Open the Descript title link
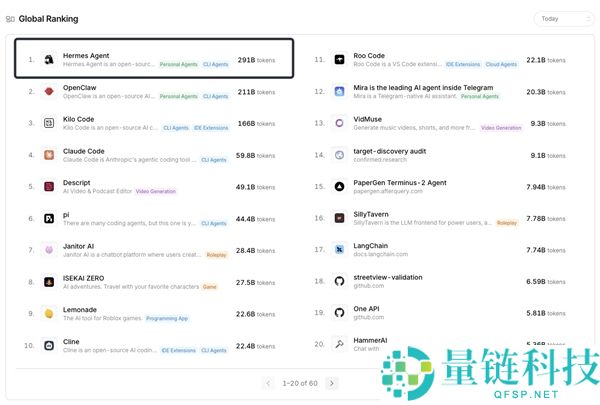 point(77,183)
